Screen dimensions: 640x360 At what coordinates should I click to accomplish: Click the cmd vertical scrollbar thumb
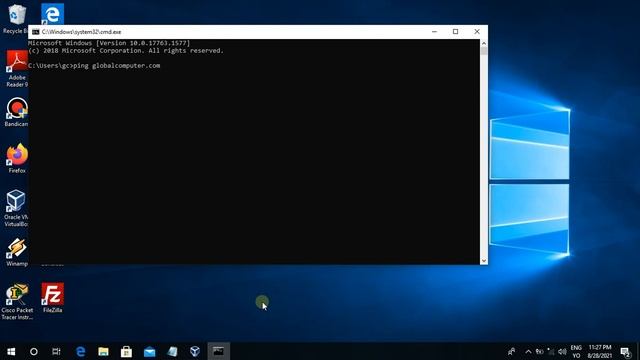pyautogui.click(x=484, y=51)
